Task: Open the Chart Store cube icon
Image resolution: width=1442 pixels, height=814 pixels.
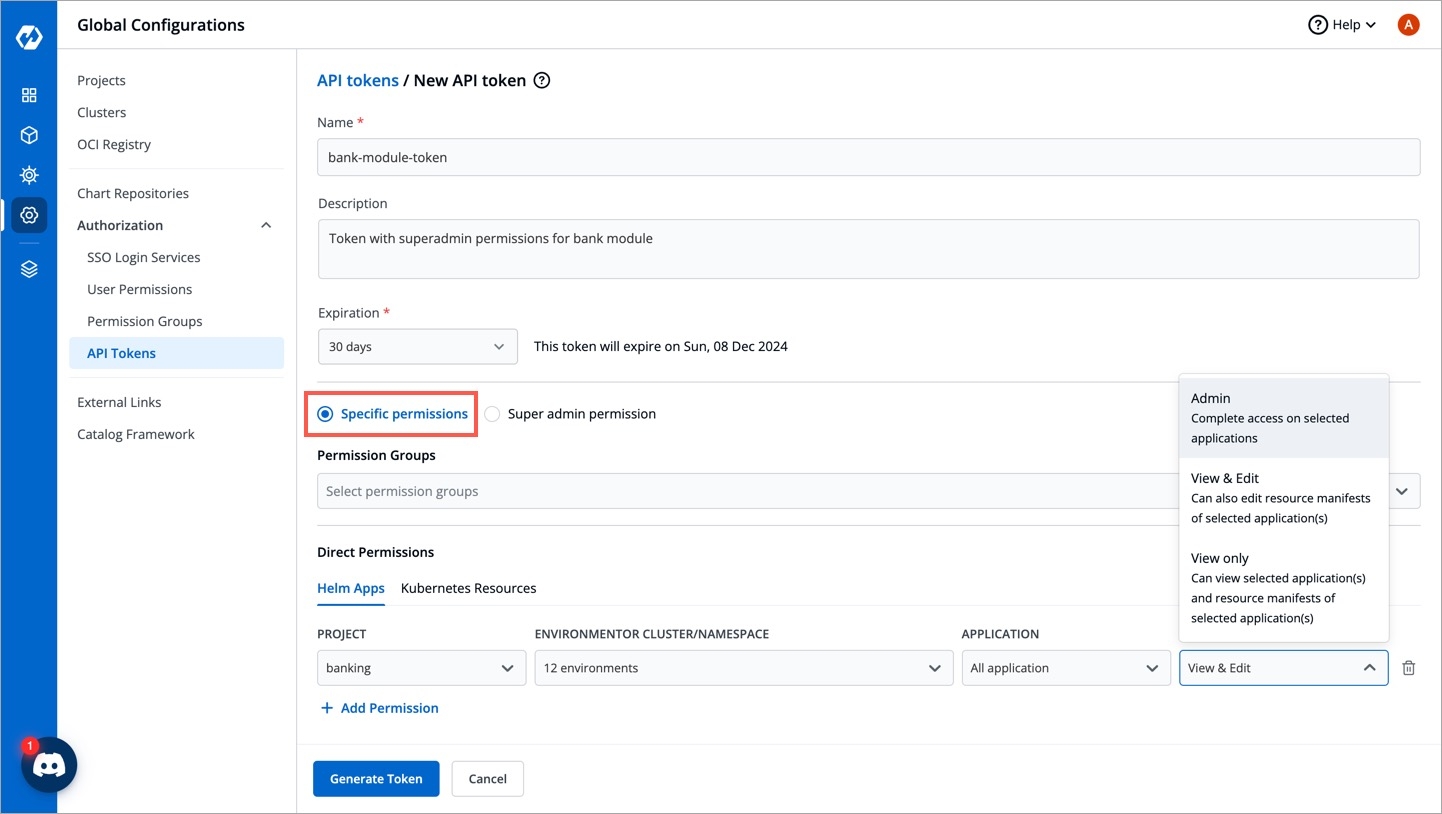Action: [x=29, y=135]
